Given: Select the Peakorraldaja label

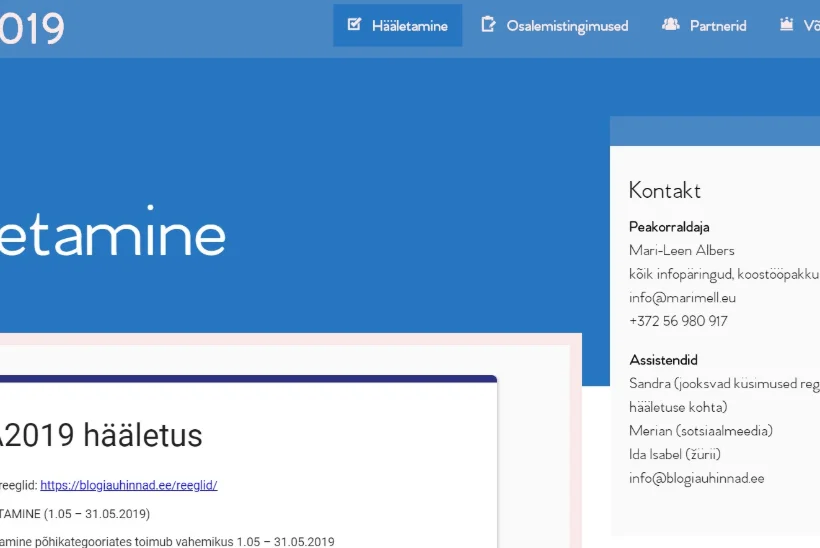Looking at the screenshot, I should 669,227.
